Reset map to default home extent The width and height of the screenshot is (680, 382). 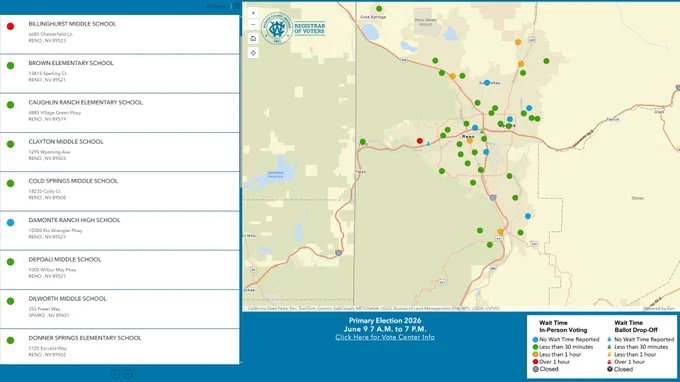(x=253, y=39)
